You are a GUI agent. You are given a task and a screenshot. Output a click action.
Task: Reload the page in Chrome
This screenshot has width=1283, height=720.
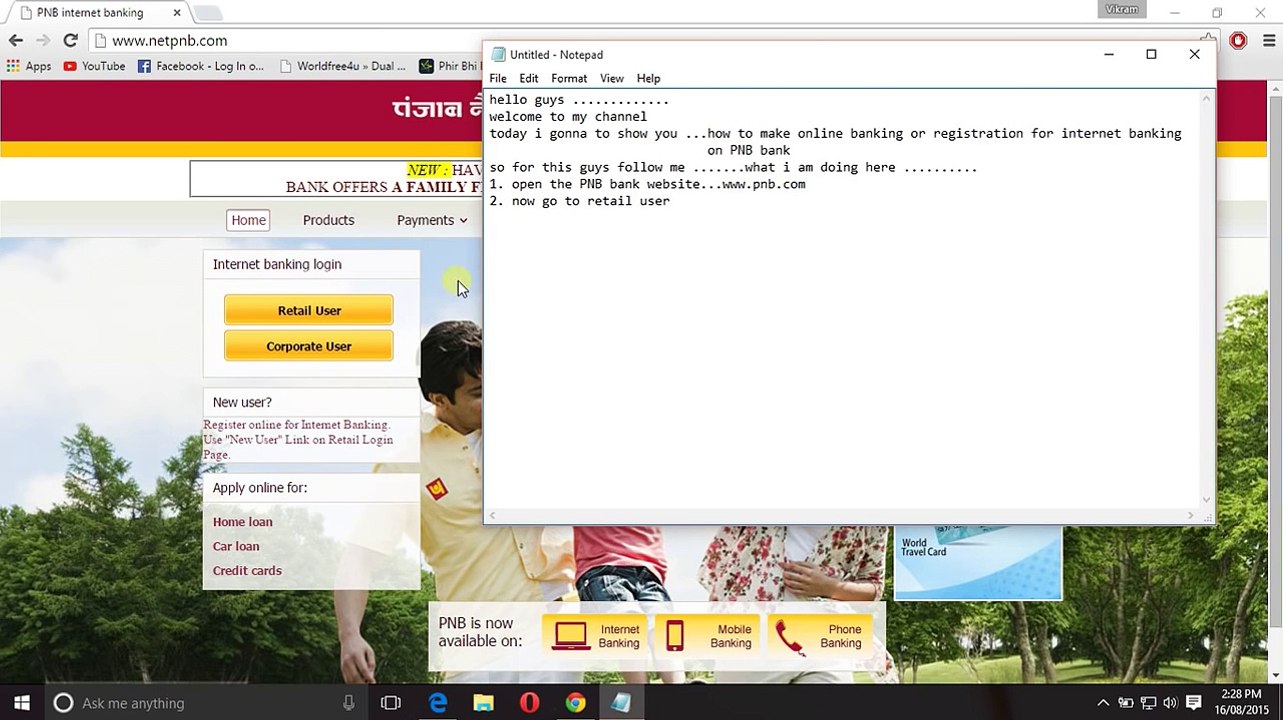click(70, 41)
